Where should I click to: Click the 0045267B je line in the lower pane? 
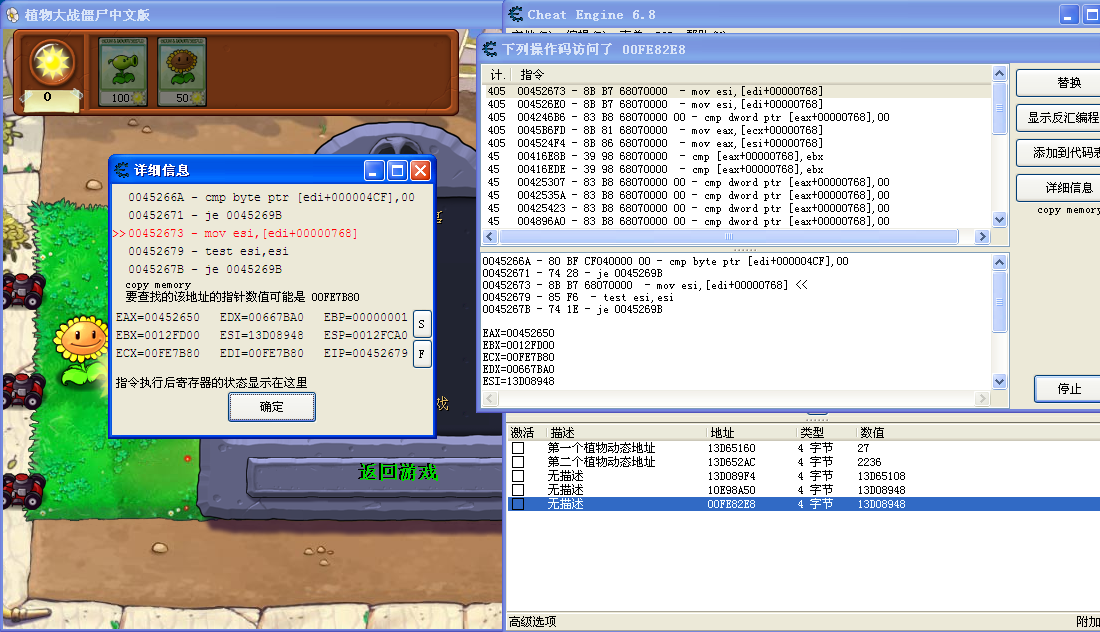[572, 309]
